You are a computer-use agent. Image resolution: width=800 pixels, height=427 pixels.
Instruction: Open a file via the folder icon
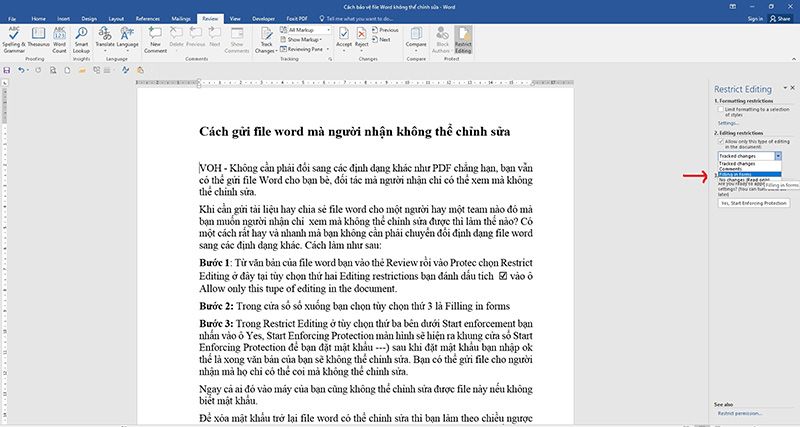(82, 70)
